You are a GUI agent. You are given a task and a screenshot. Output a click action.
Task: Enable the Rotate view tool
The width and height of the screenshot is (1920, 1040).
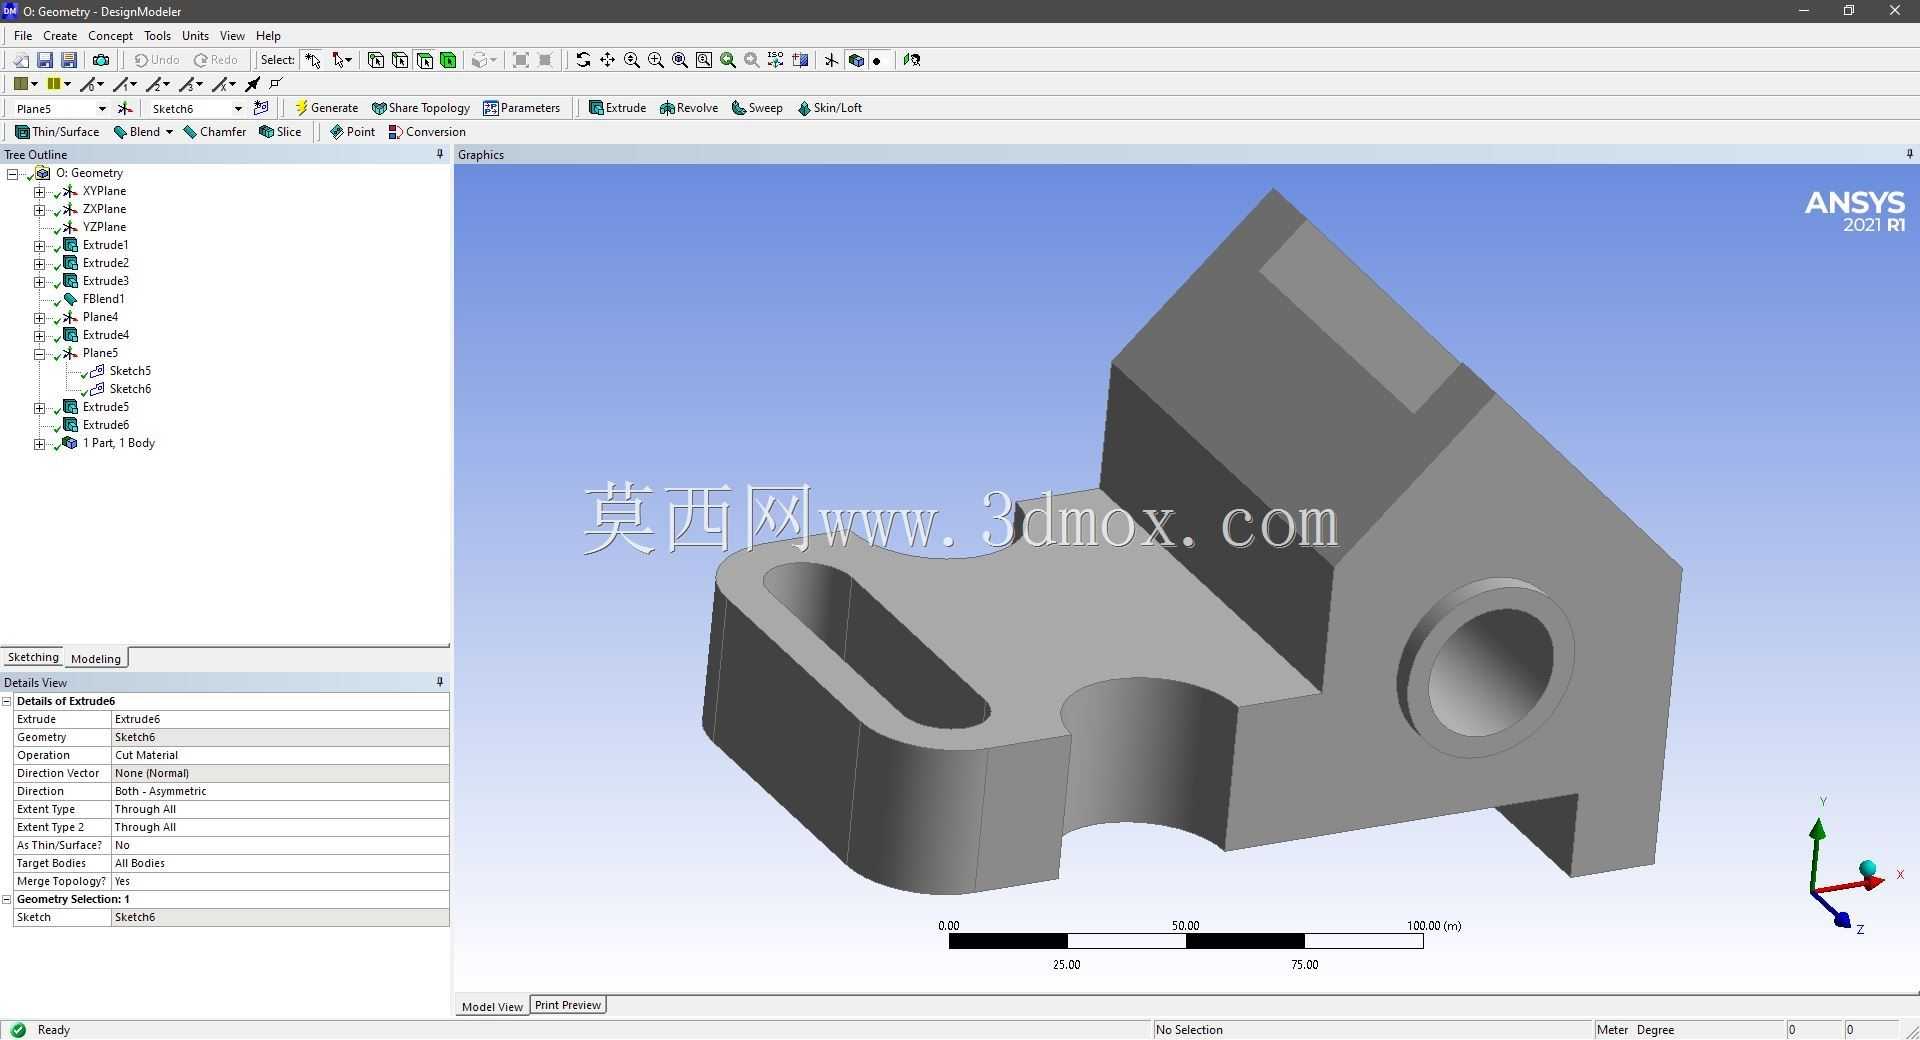click(x=583, y=60)
